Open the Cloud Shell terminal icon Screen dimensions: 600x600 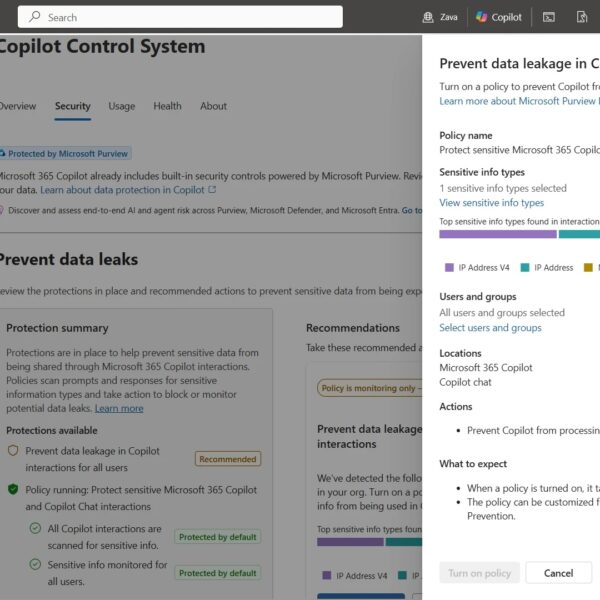[549, 17]
